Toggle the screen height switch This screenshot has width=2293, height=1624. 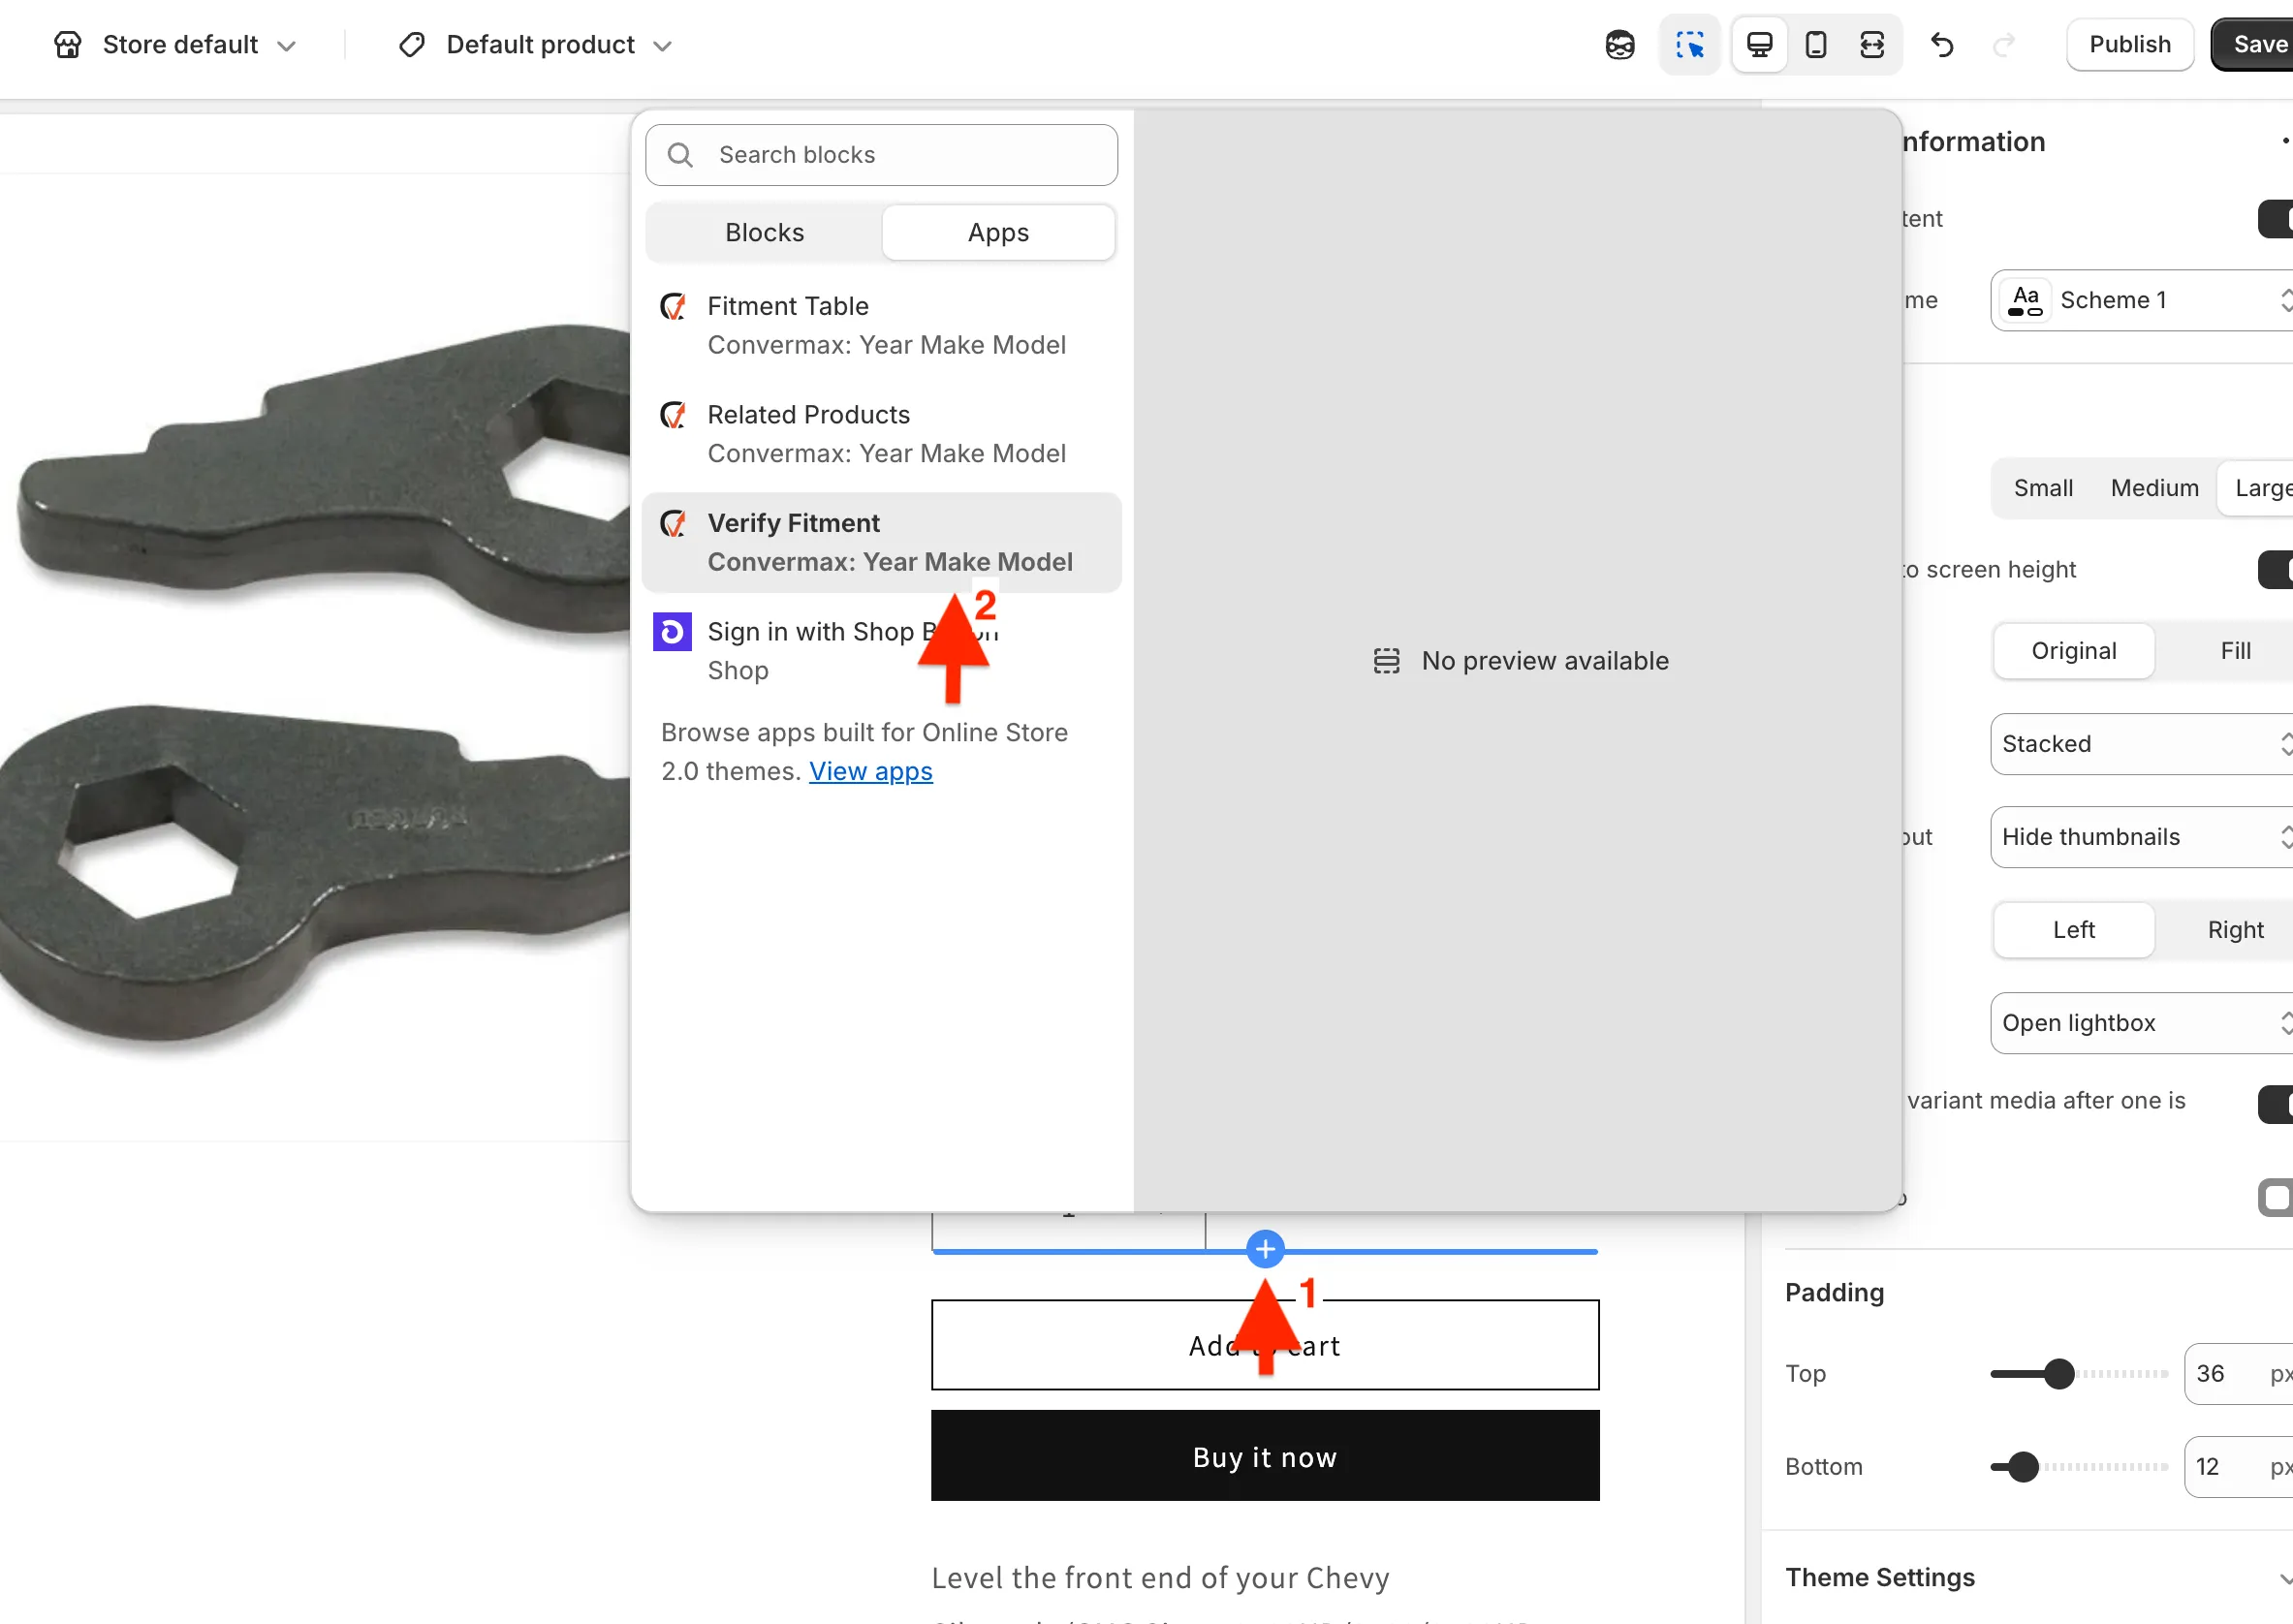tap(2275, 570)
